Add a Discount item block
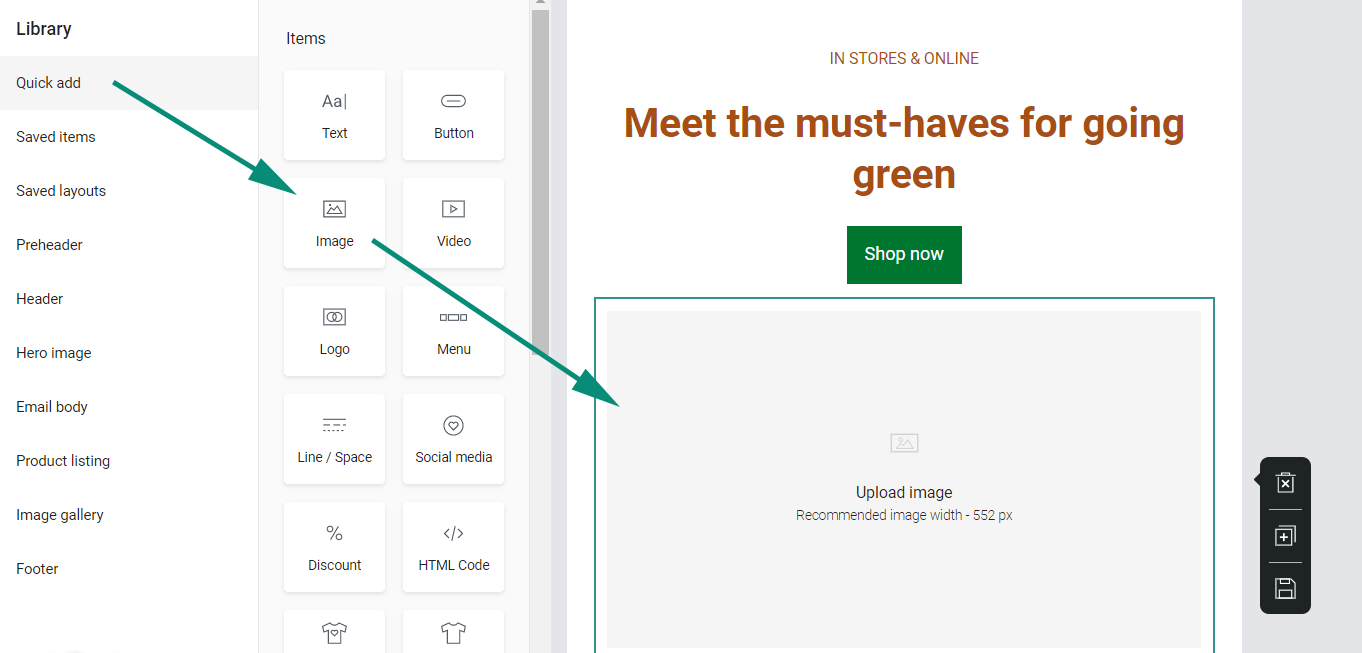This screenshot has width=1362, height=653. click(x=334, y=547)
